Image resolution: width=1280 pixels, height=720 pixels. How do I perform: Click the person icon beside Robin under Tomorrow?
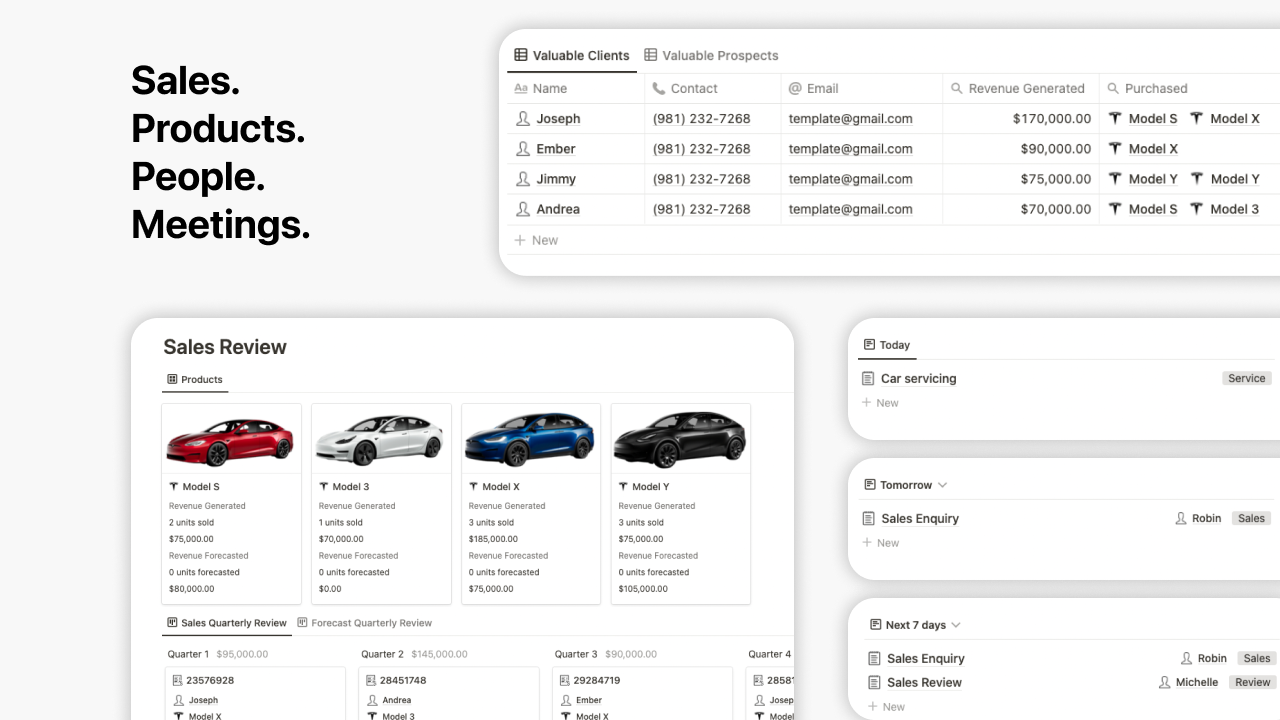click(x=1180, y=518)
